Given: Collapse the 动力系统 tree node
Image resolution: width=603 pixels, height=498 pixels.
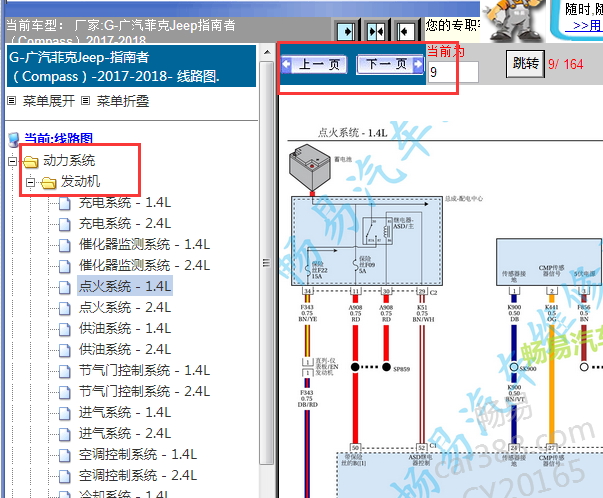Looking at the screenshot, I should pyautogui.click(x=12, y=161).
